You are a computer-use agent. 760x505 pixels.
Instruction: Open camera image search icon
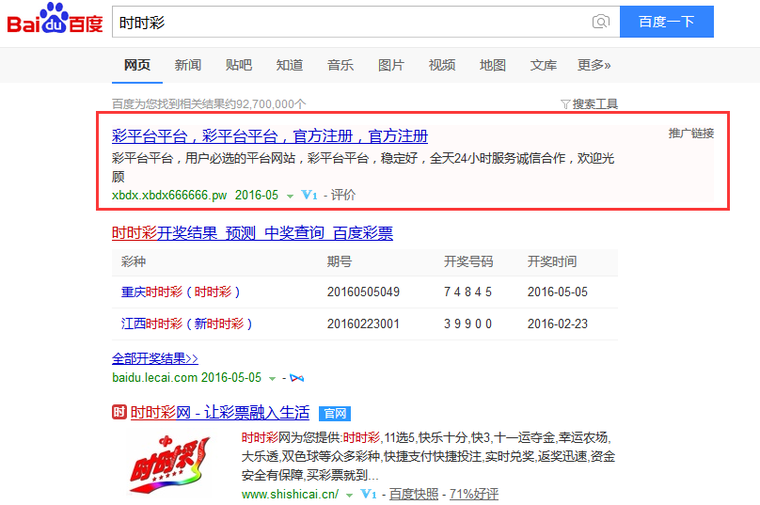601,22
